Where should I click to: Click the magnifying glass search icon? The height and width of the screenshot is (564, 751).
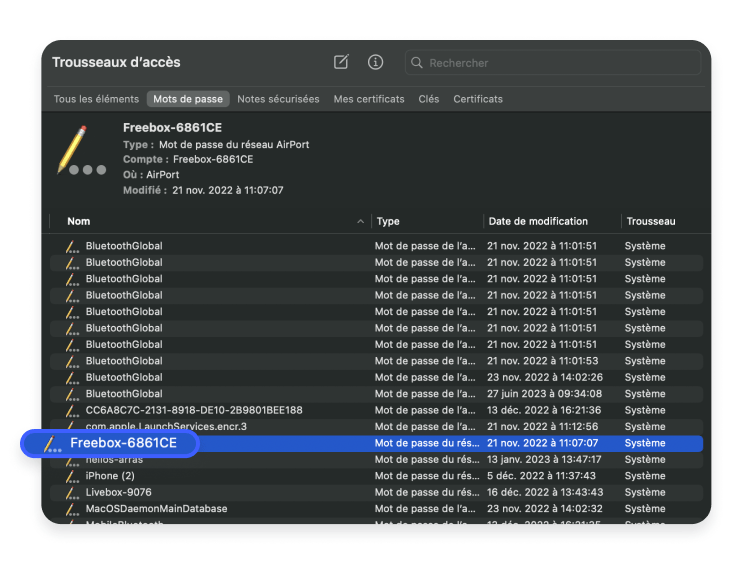(417, 63)
